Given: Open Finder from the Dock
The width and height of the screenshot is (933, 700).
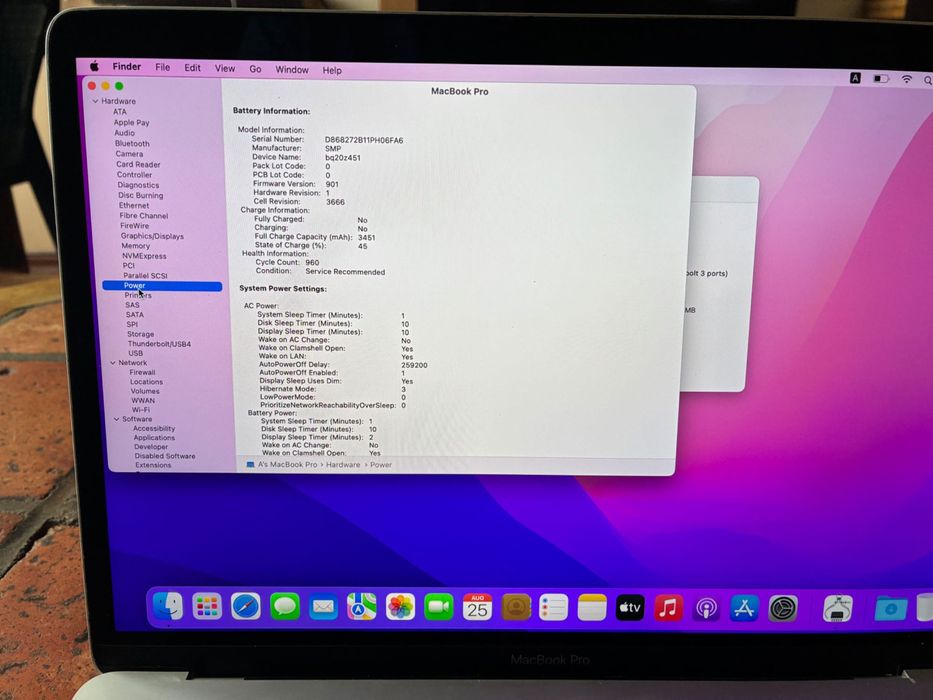Looking at the screenshot, I should pos(168,606).
